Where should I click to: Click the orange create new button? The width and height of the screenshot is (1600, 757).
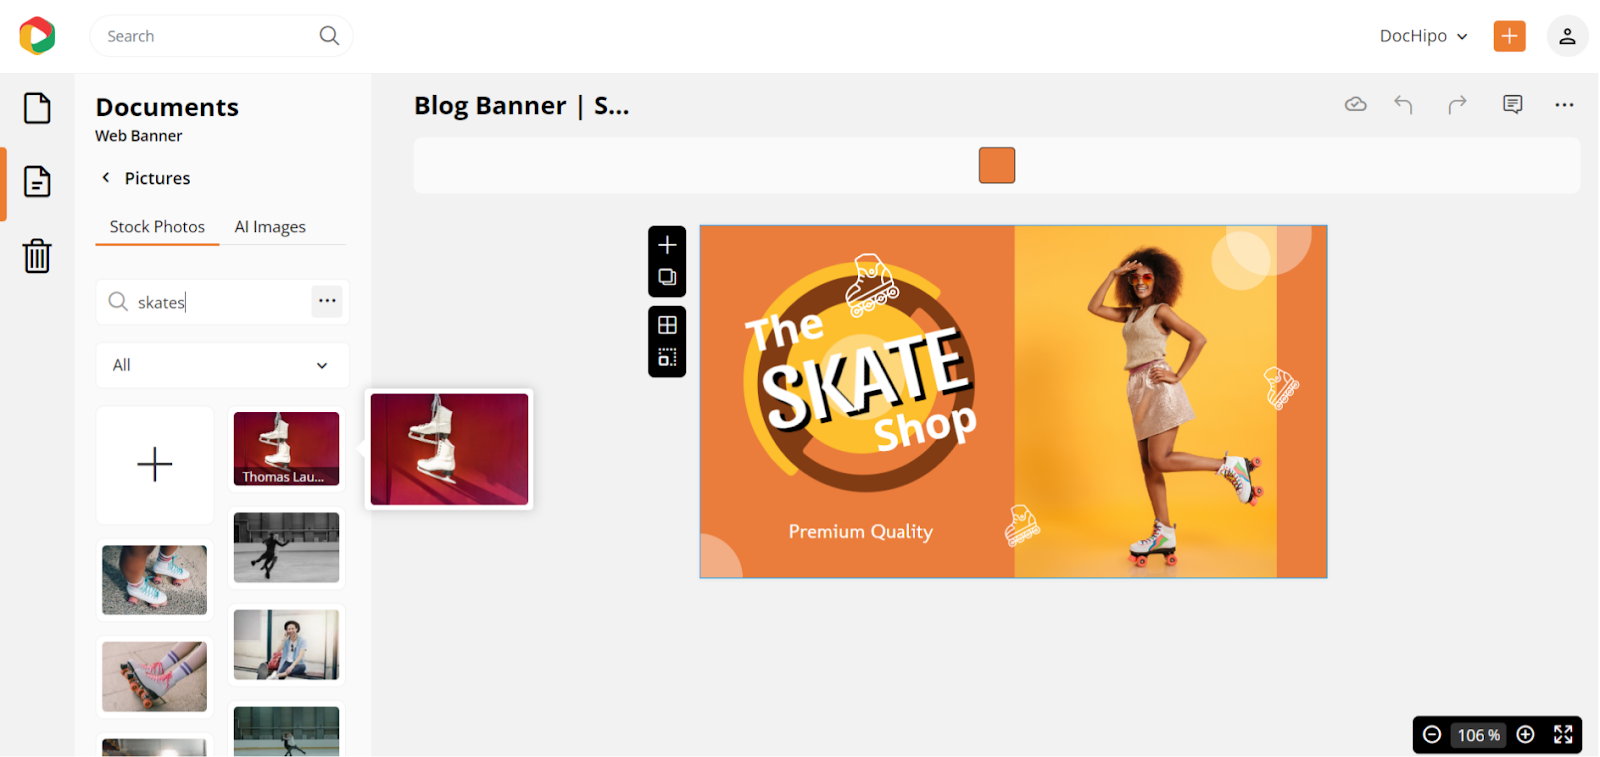click(x=1510, y=36)
